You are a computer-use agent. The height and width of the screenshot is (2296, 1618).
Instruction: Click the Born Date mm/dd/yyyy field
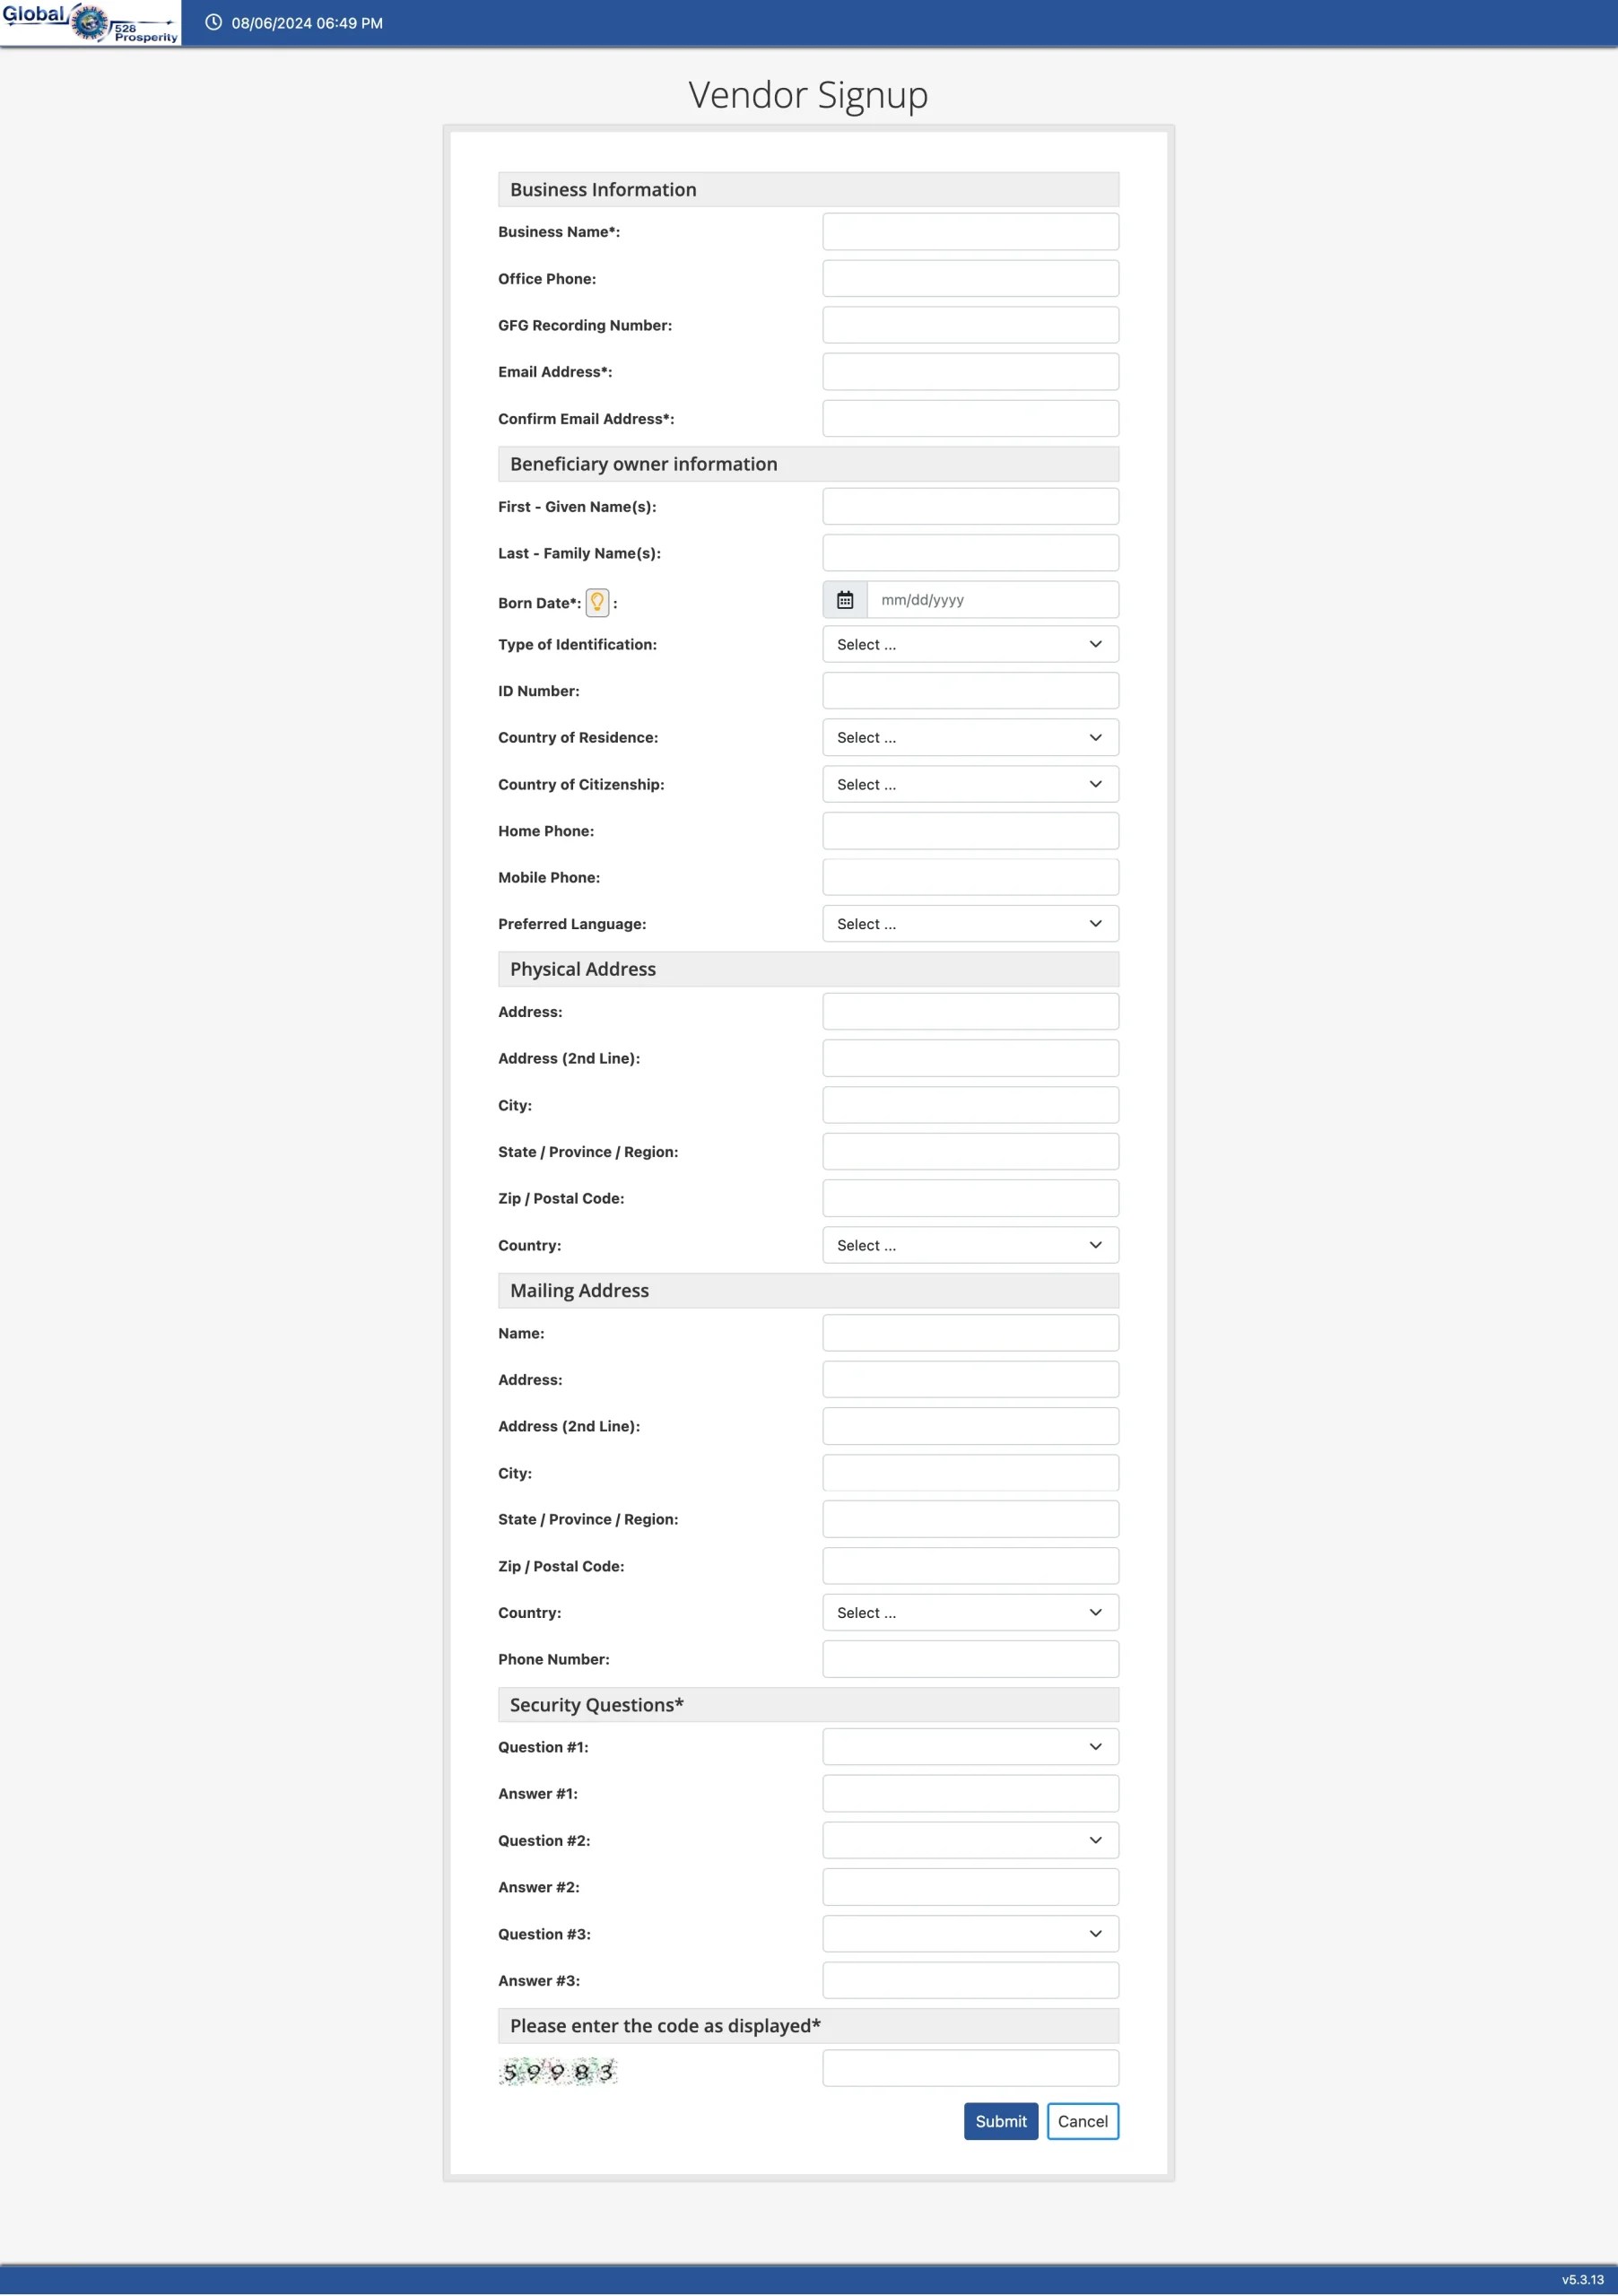[x=992, y=600]
